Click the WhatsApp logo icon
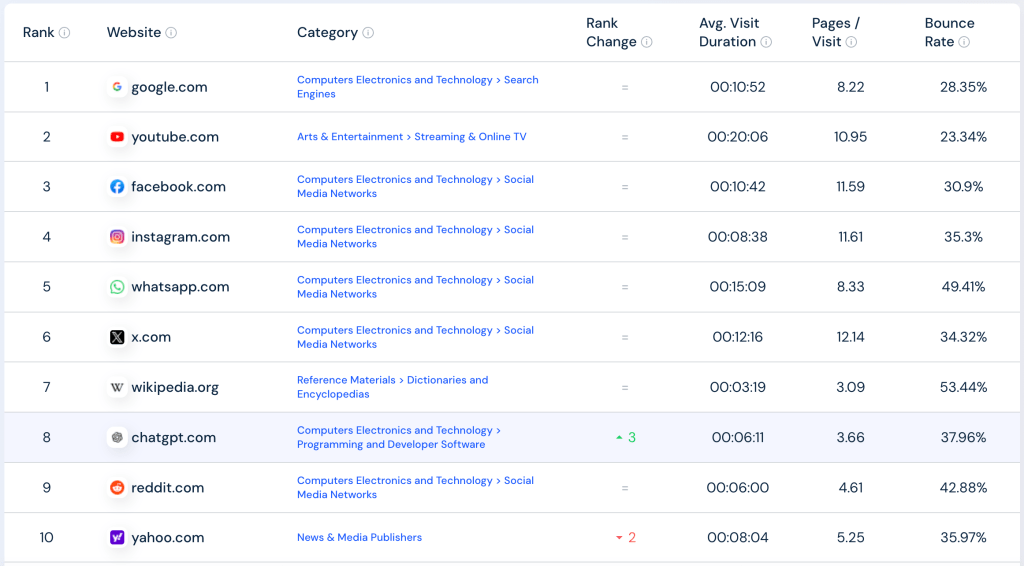Screen dimensions: 1024x566 click(x=117, y=287)
